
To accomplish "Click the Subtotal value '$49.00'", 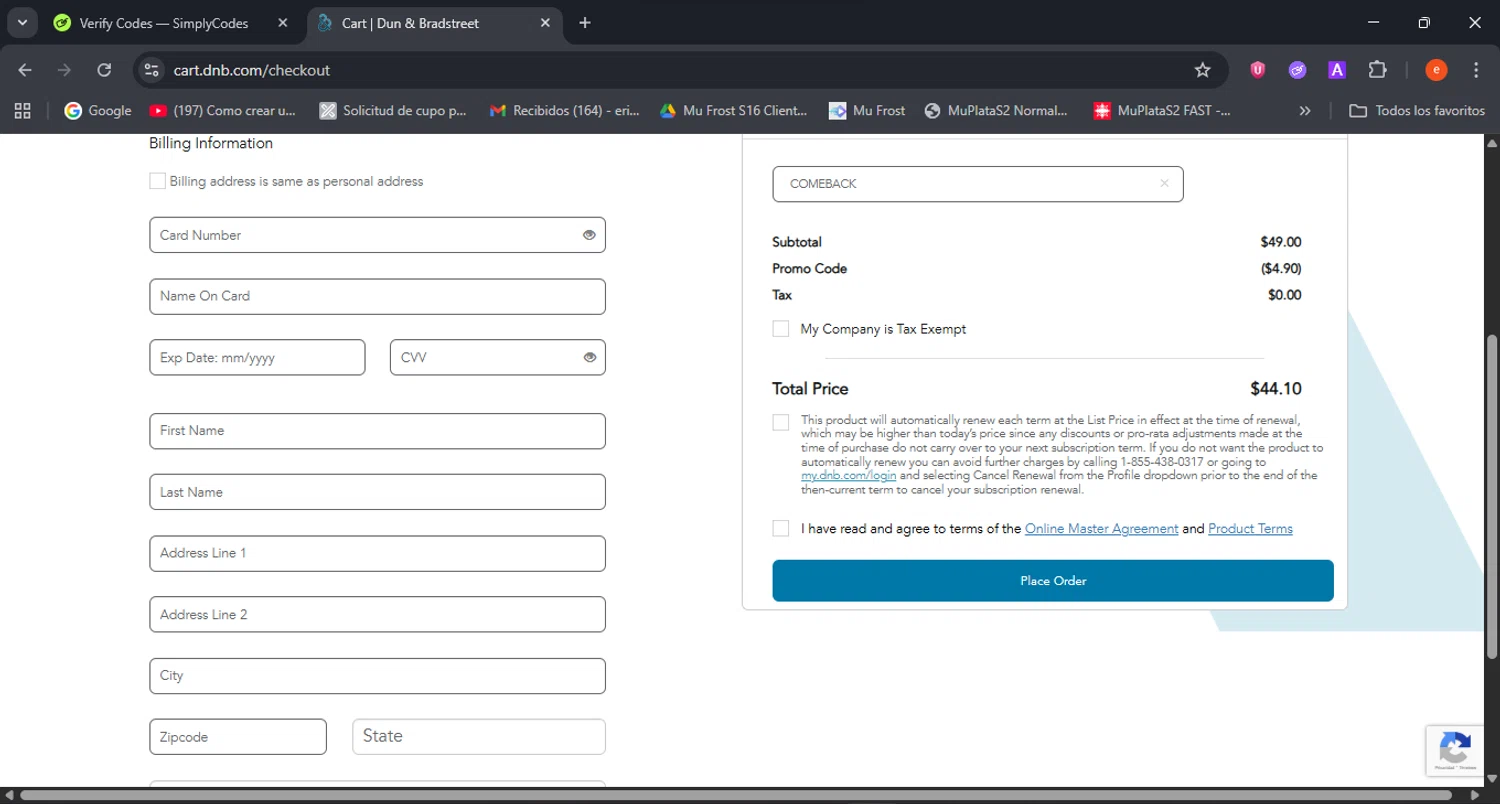I will click(1281, 242).
